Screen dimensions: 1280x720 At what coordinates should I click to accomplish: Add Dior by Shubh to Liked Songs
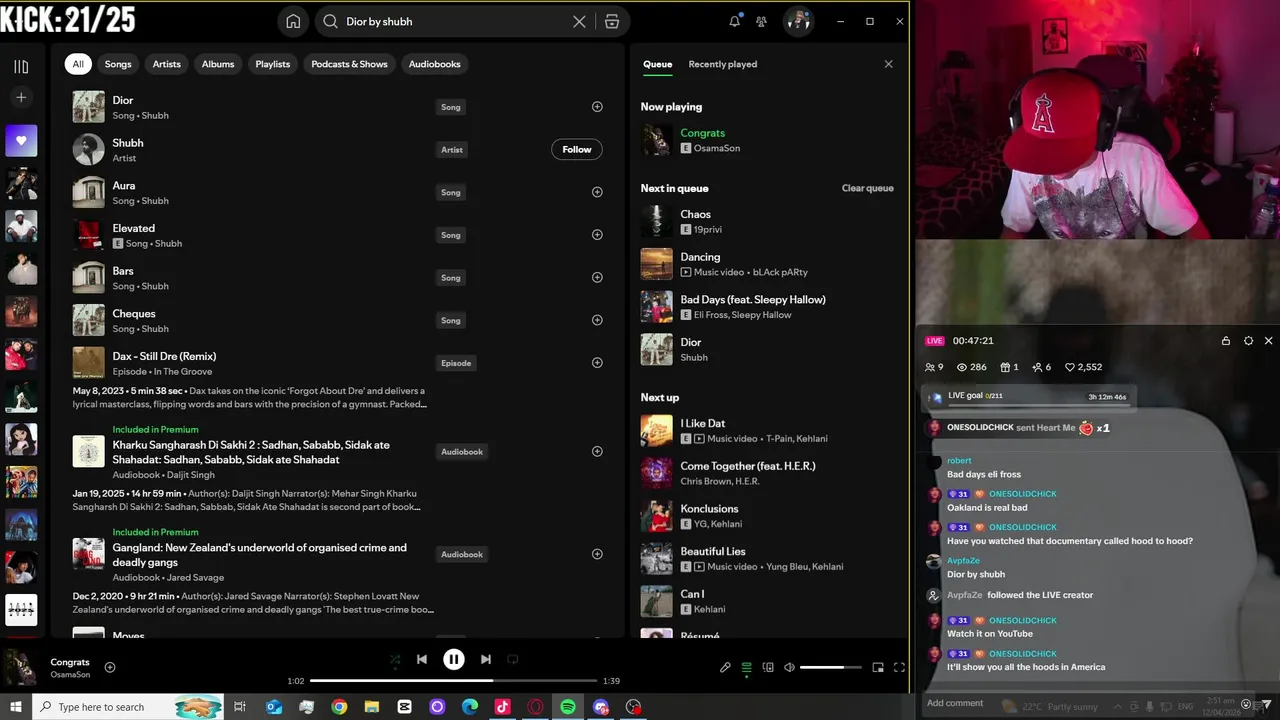[597, 107]
